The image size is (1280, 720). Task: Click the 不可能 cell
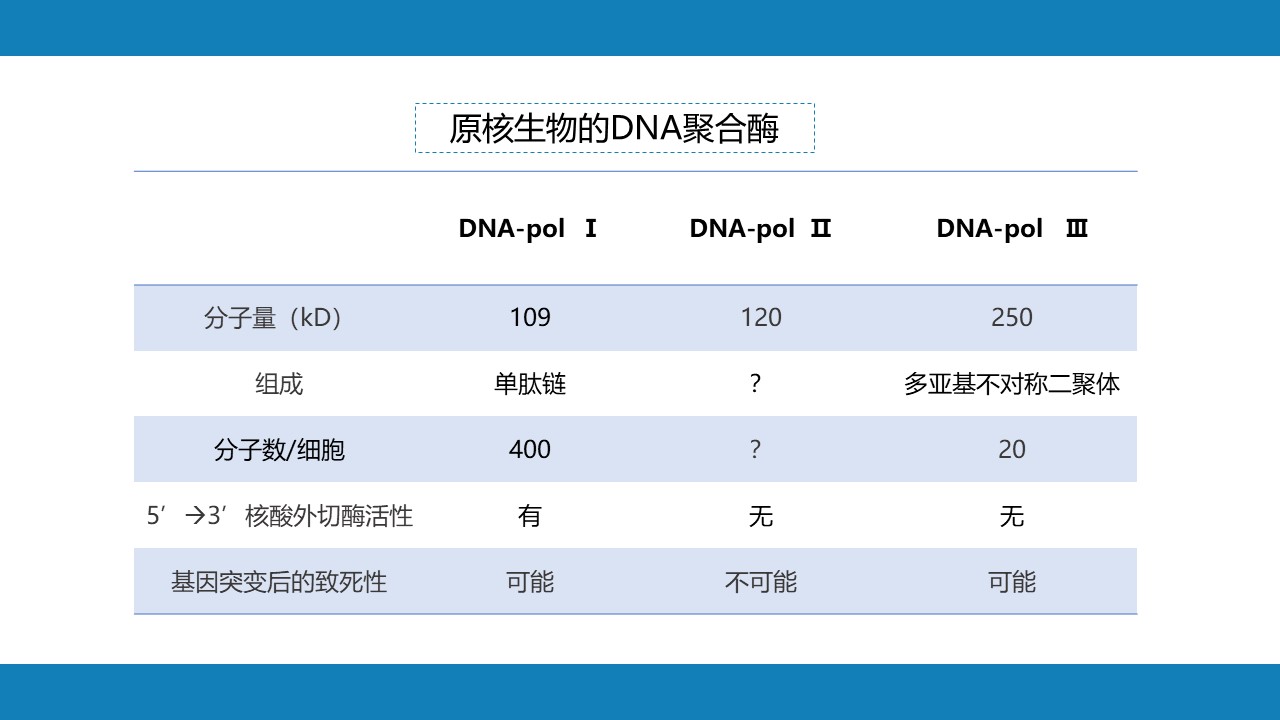tap(761, 582)
